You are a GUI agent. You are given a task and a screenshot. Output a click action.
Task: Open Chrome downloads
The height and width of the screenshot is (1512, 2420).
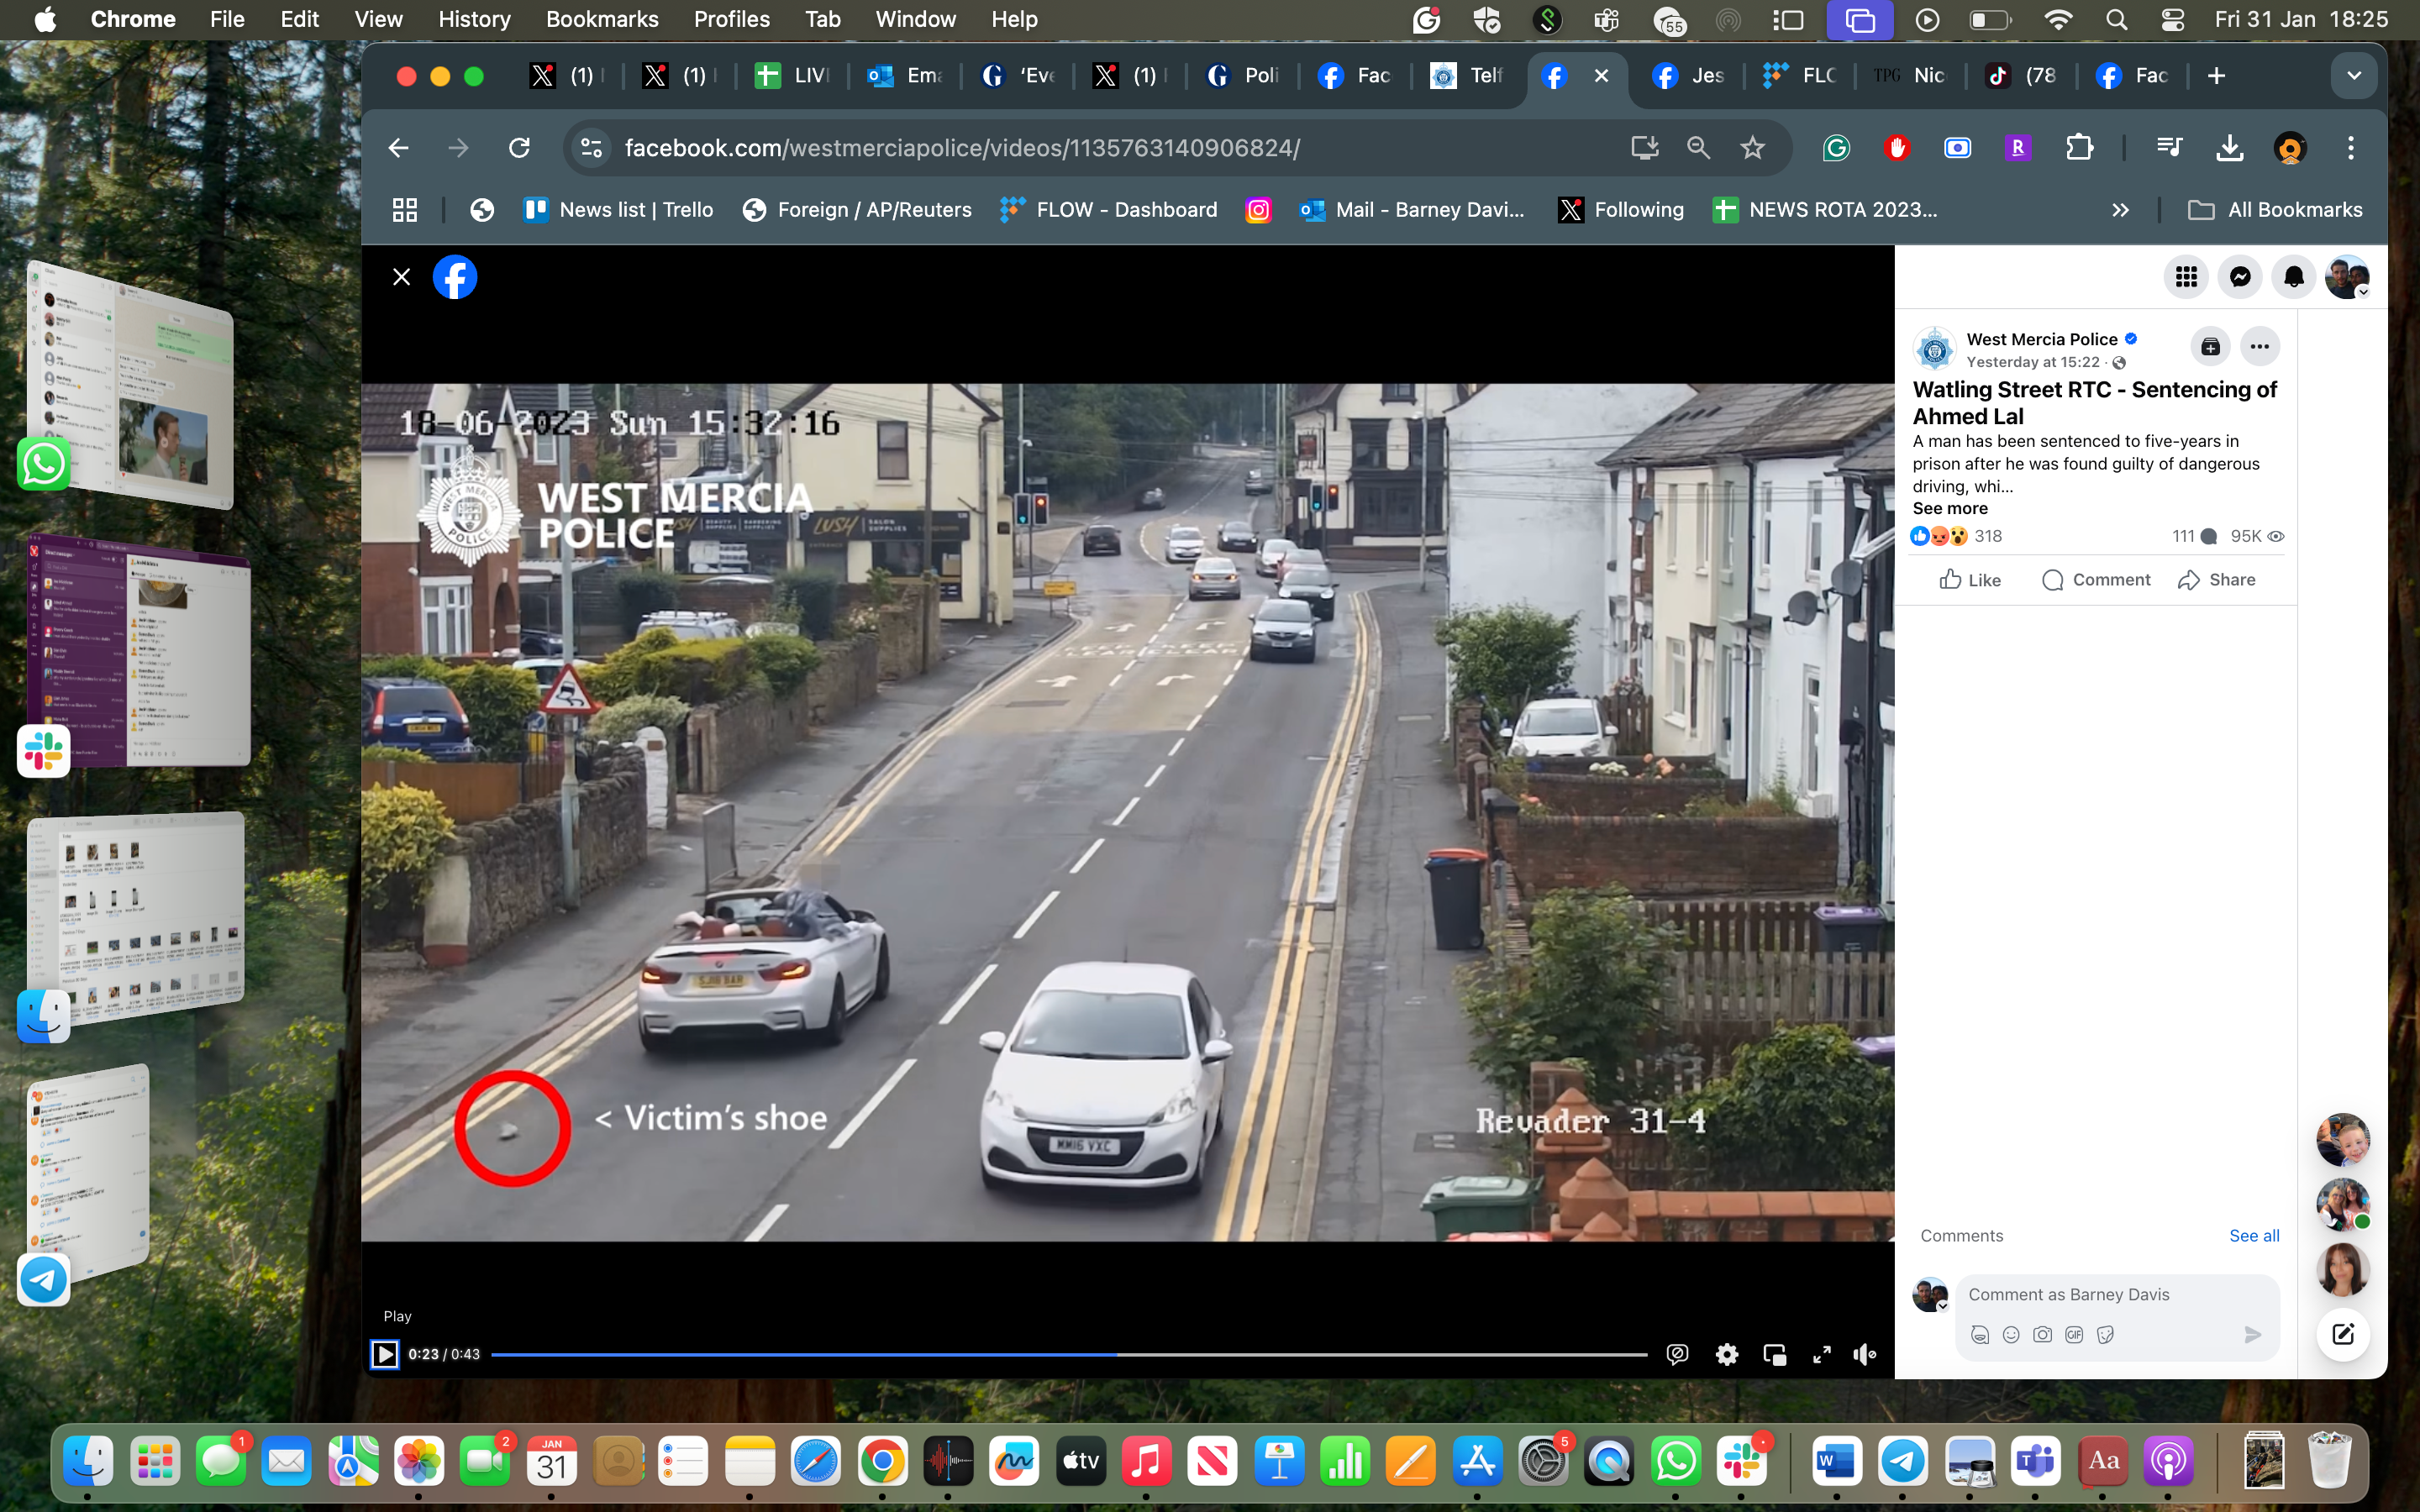click(x=2229, y=148)
